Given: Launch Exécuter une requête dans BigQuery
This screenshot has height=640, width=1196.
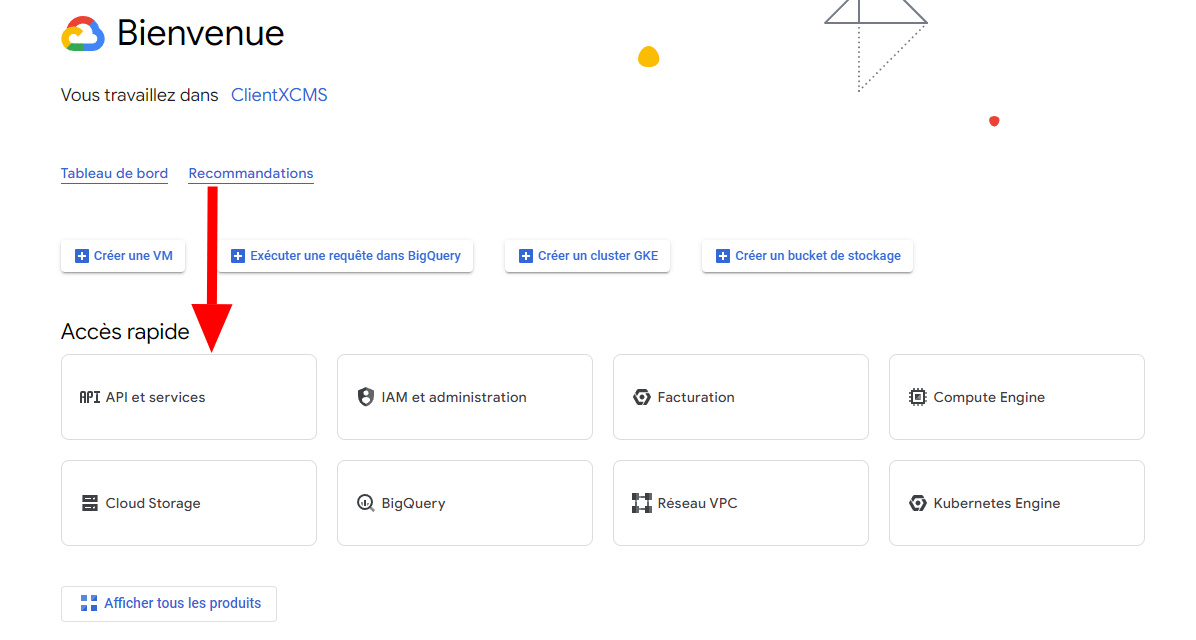Looking at the screenshot, I should [x=346, y=256].
